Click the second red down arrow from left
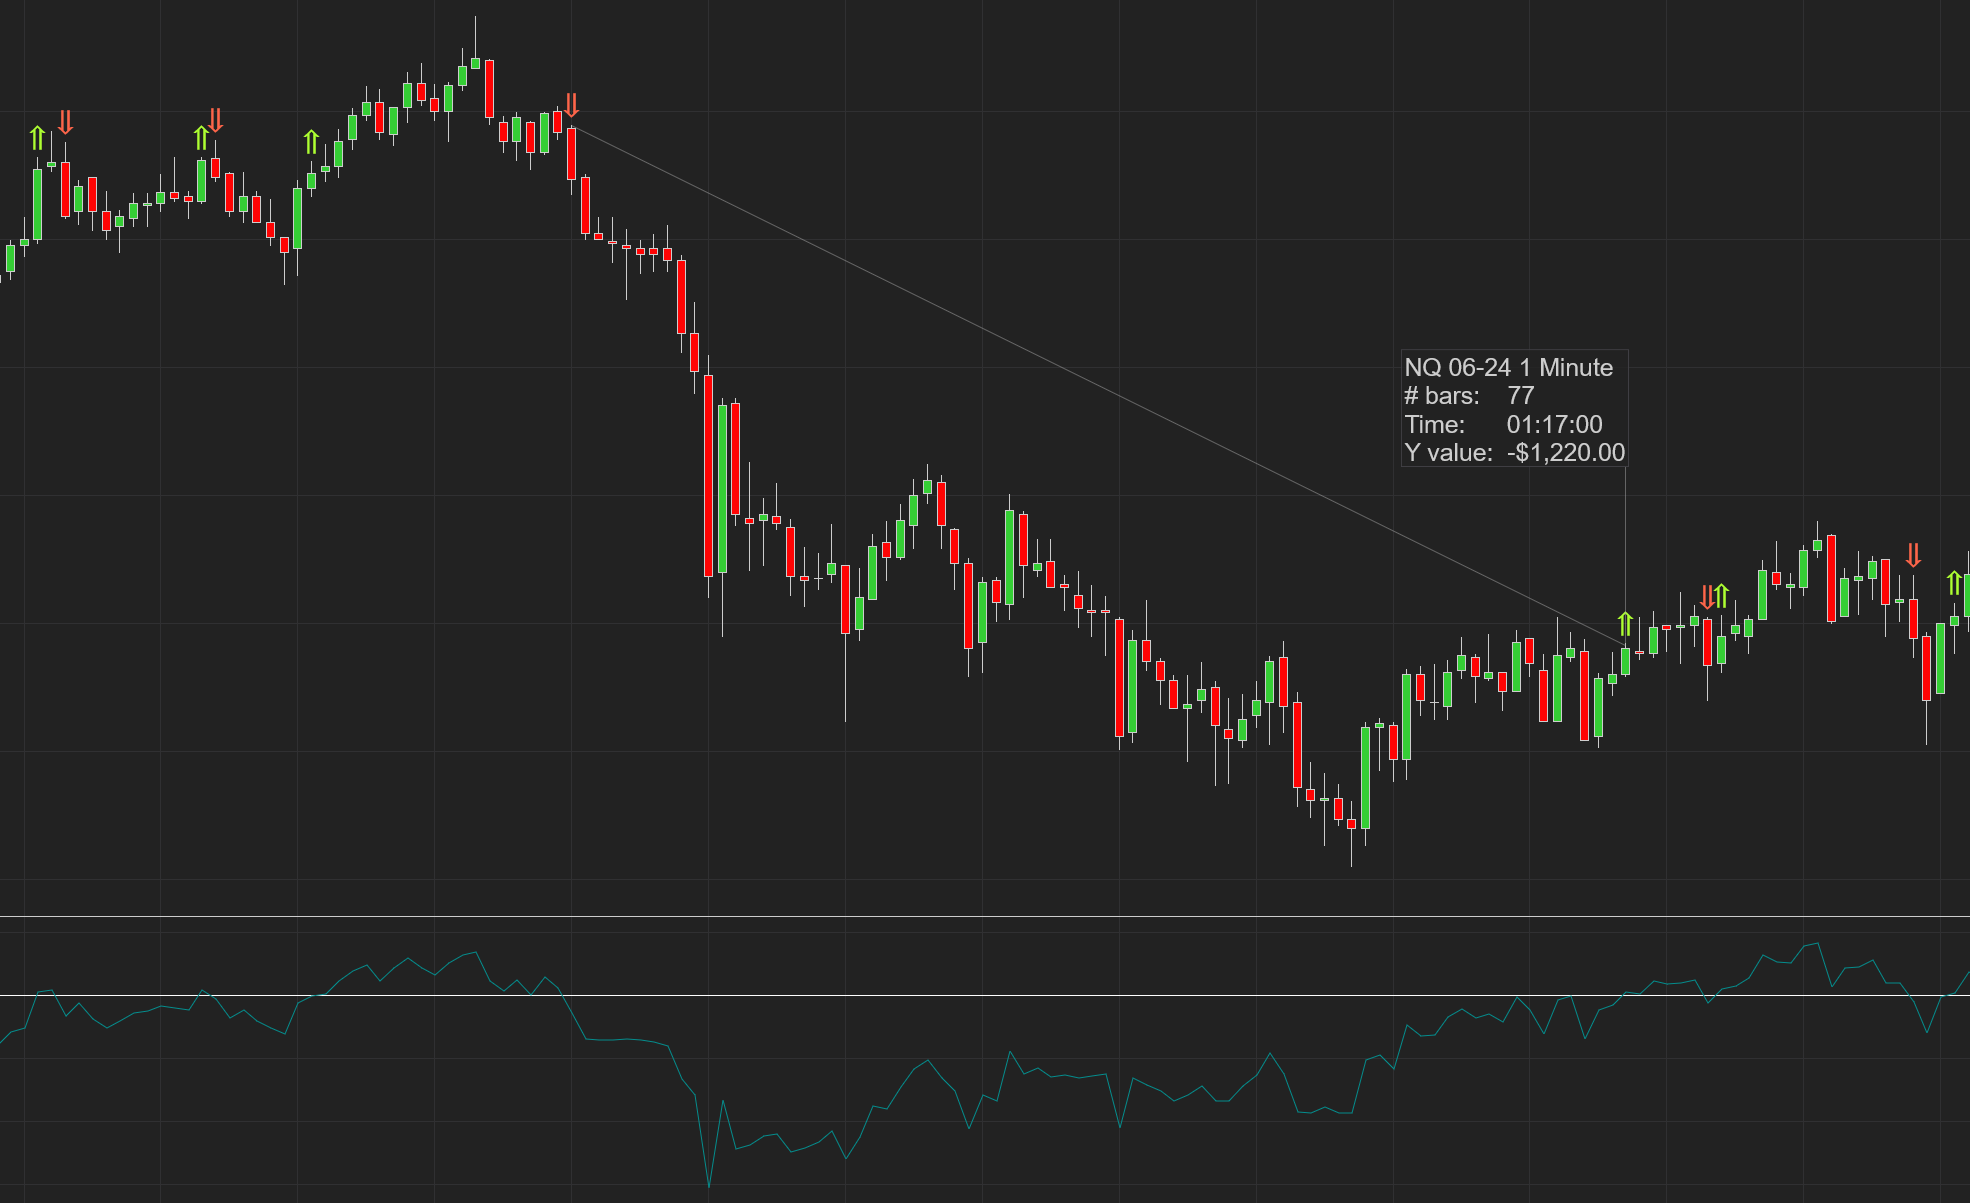 (215, 120)
